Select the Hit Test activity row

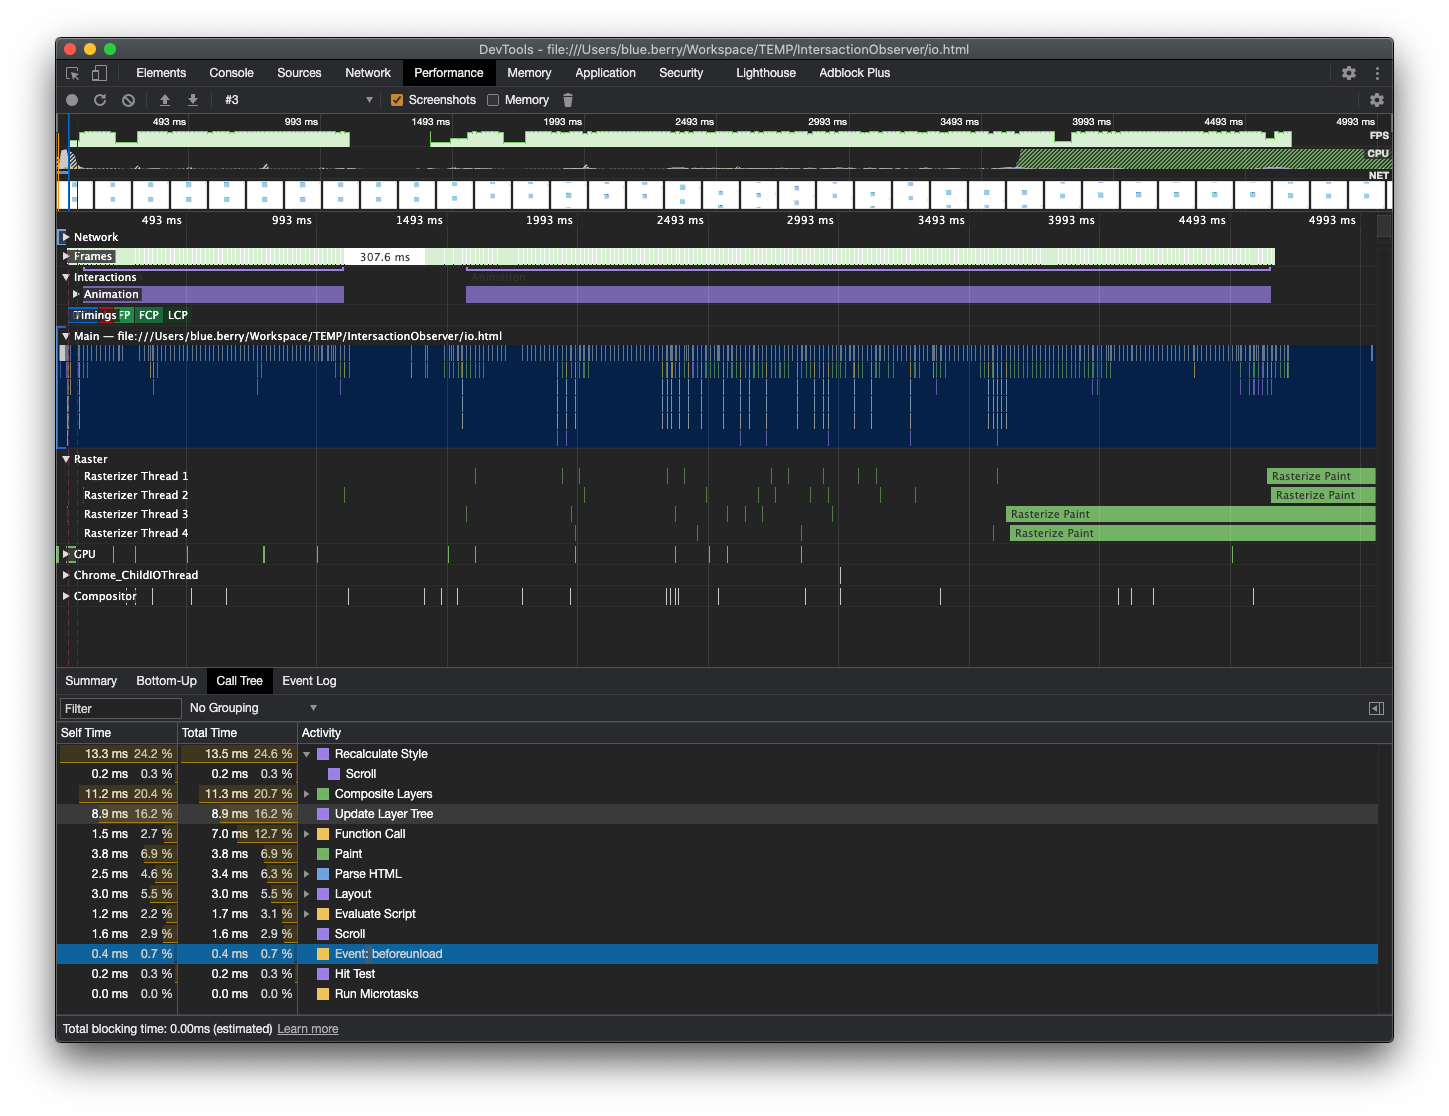[x=717, y=974]
